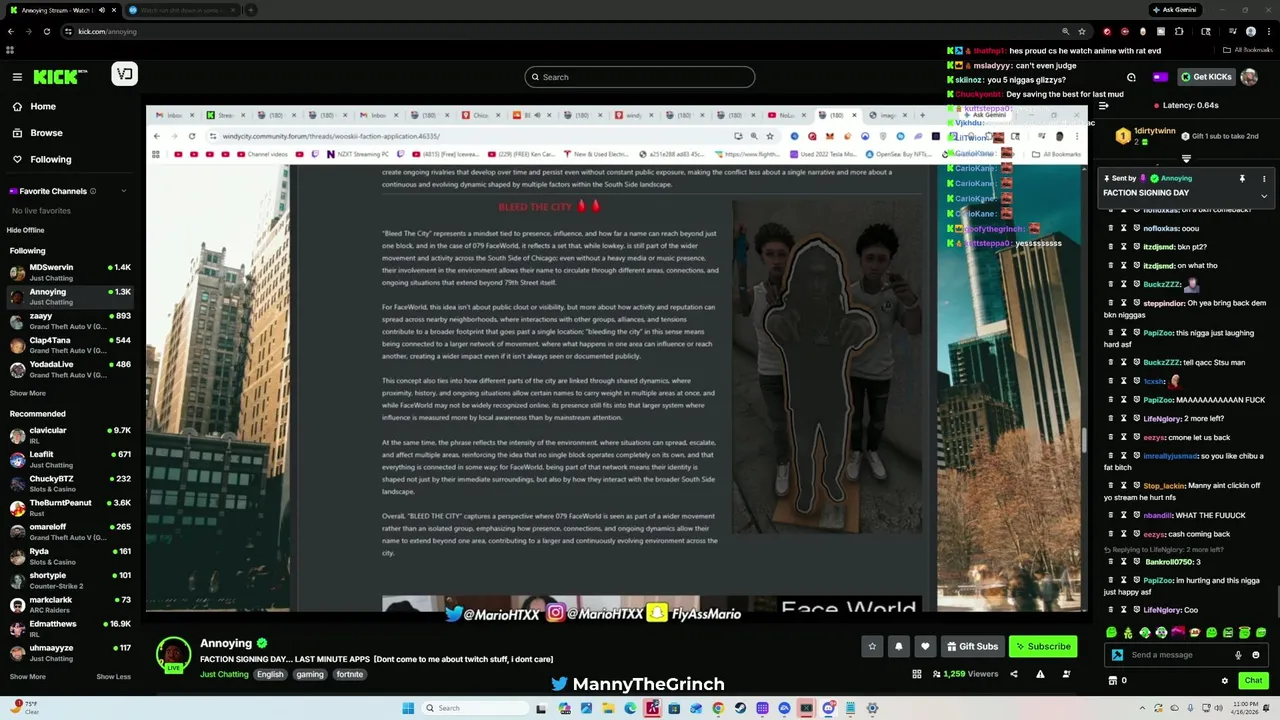Unpin the pinned FACTION SIGNING DAY message
This screenshot has height=720, width=1280.
pos(1242,179)
